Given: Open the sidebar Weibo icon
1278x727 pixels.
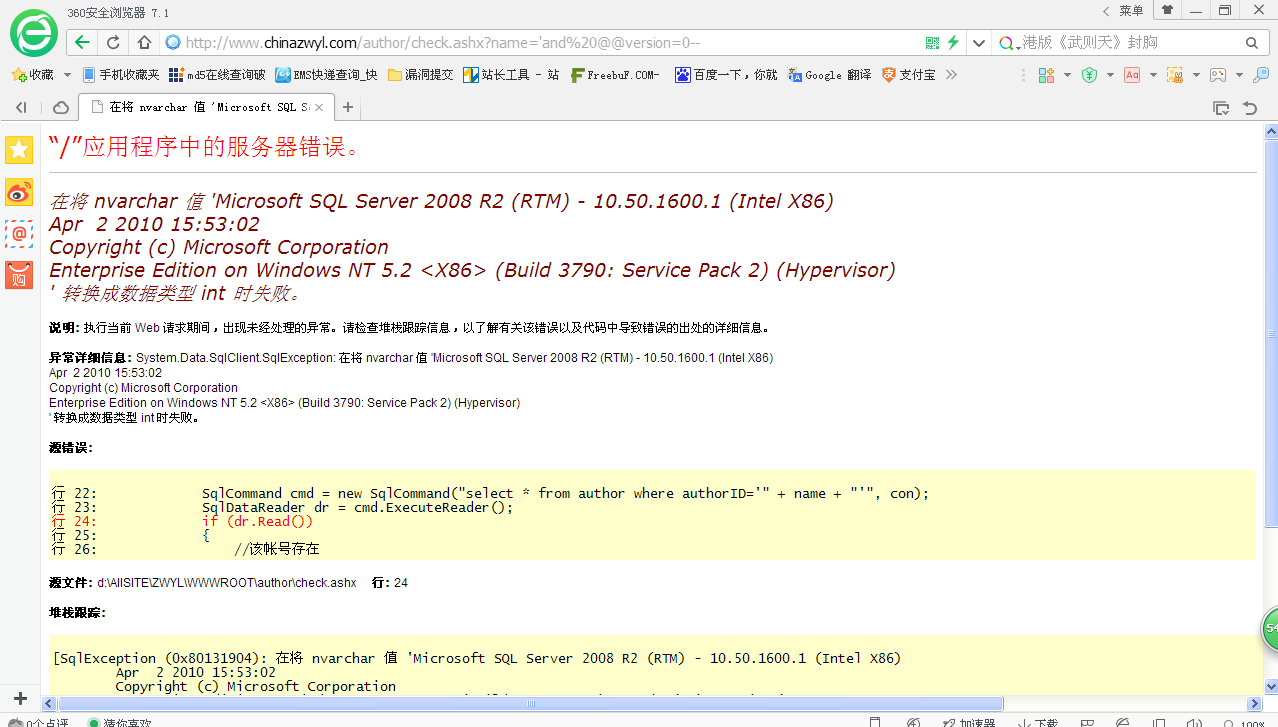Looking at the screenshot, I should tap(19, 192).
